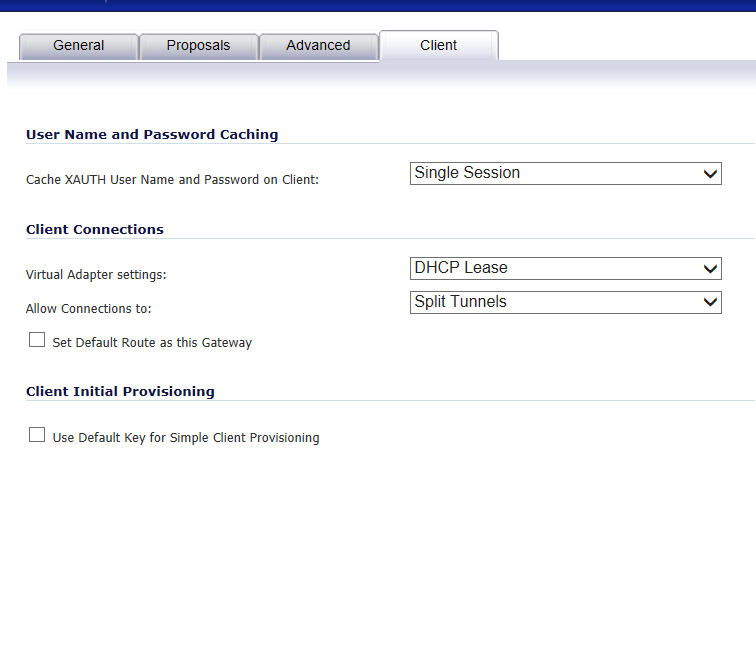Click the 'Set Default Route as this Gateway' label text
The width and height of the screenshot is (756, 657).
pos(152,343)
